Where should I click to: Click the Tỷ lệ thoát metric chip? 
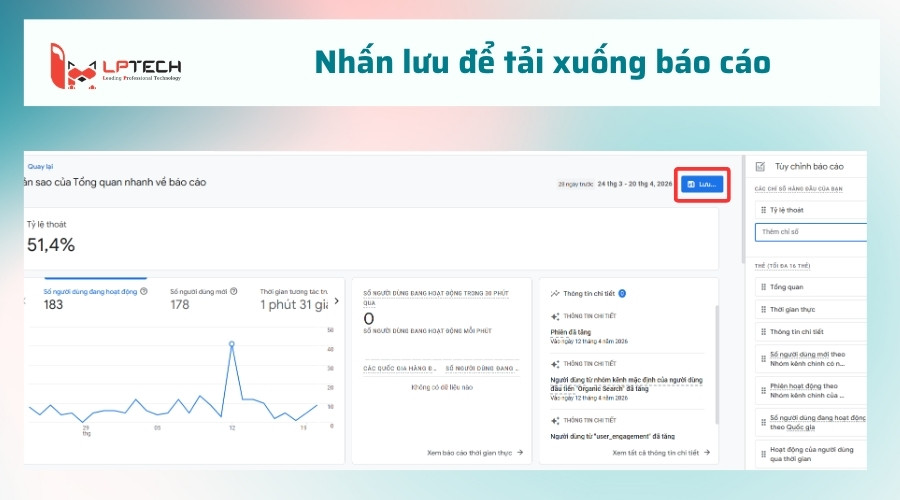coord(810,210)
